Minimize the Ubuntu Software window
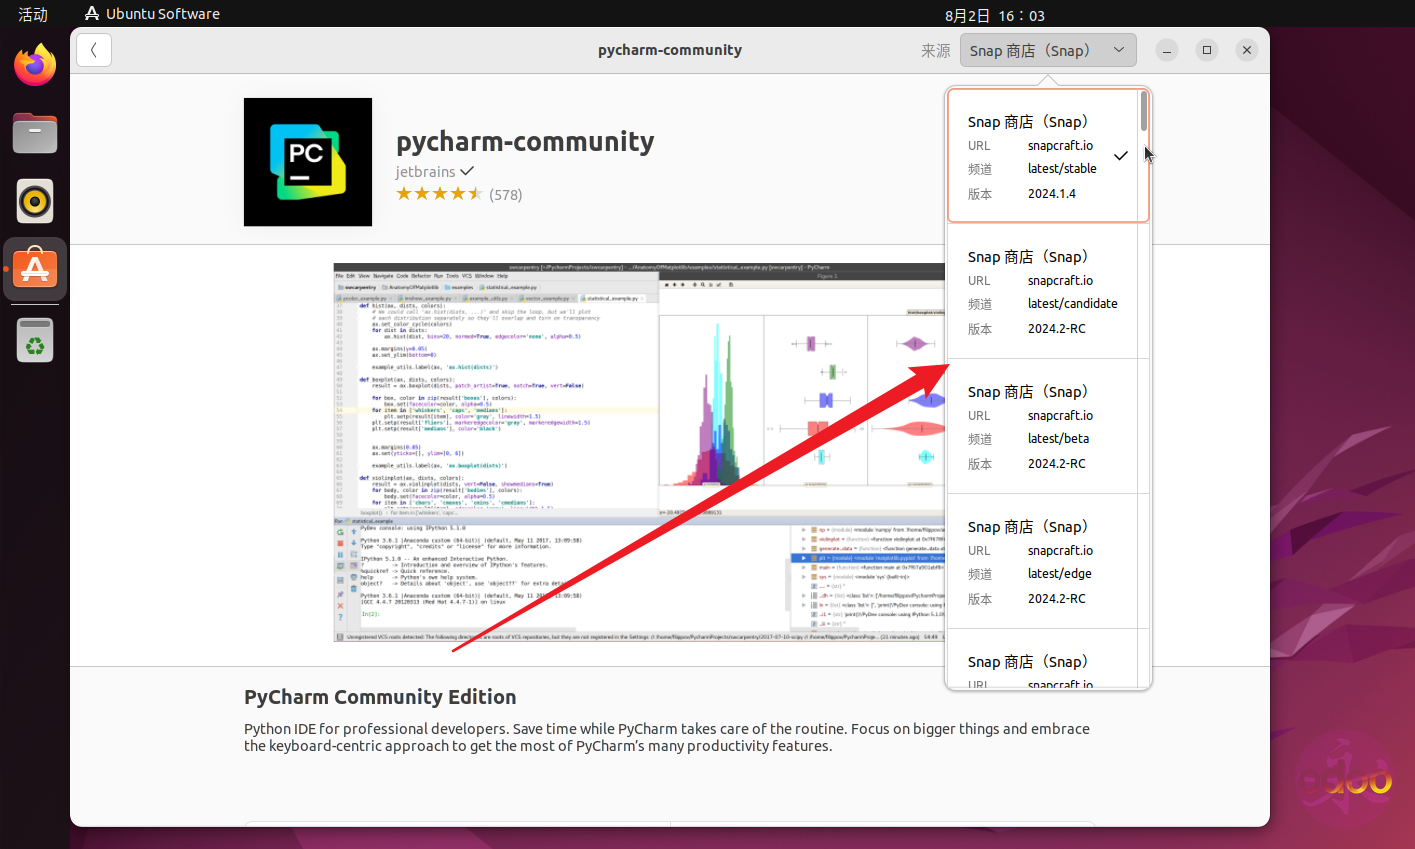Image resolution: width=1415 pixels, height=849 pixels. click(1167, 50)
